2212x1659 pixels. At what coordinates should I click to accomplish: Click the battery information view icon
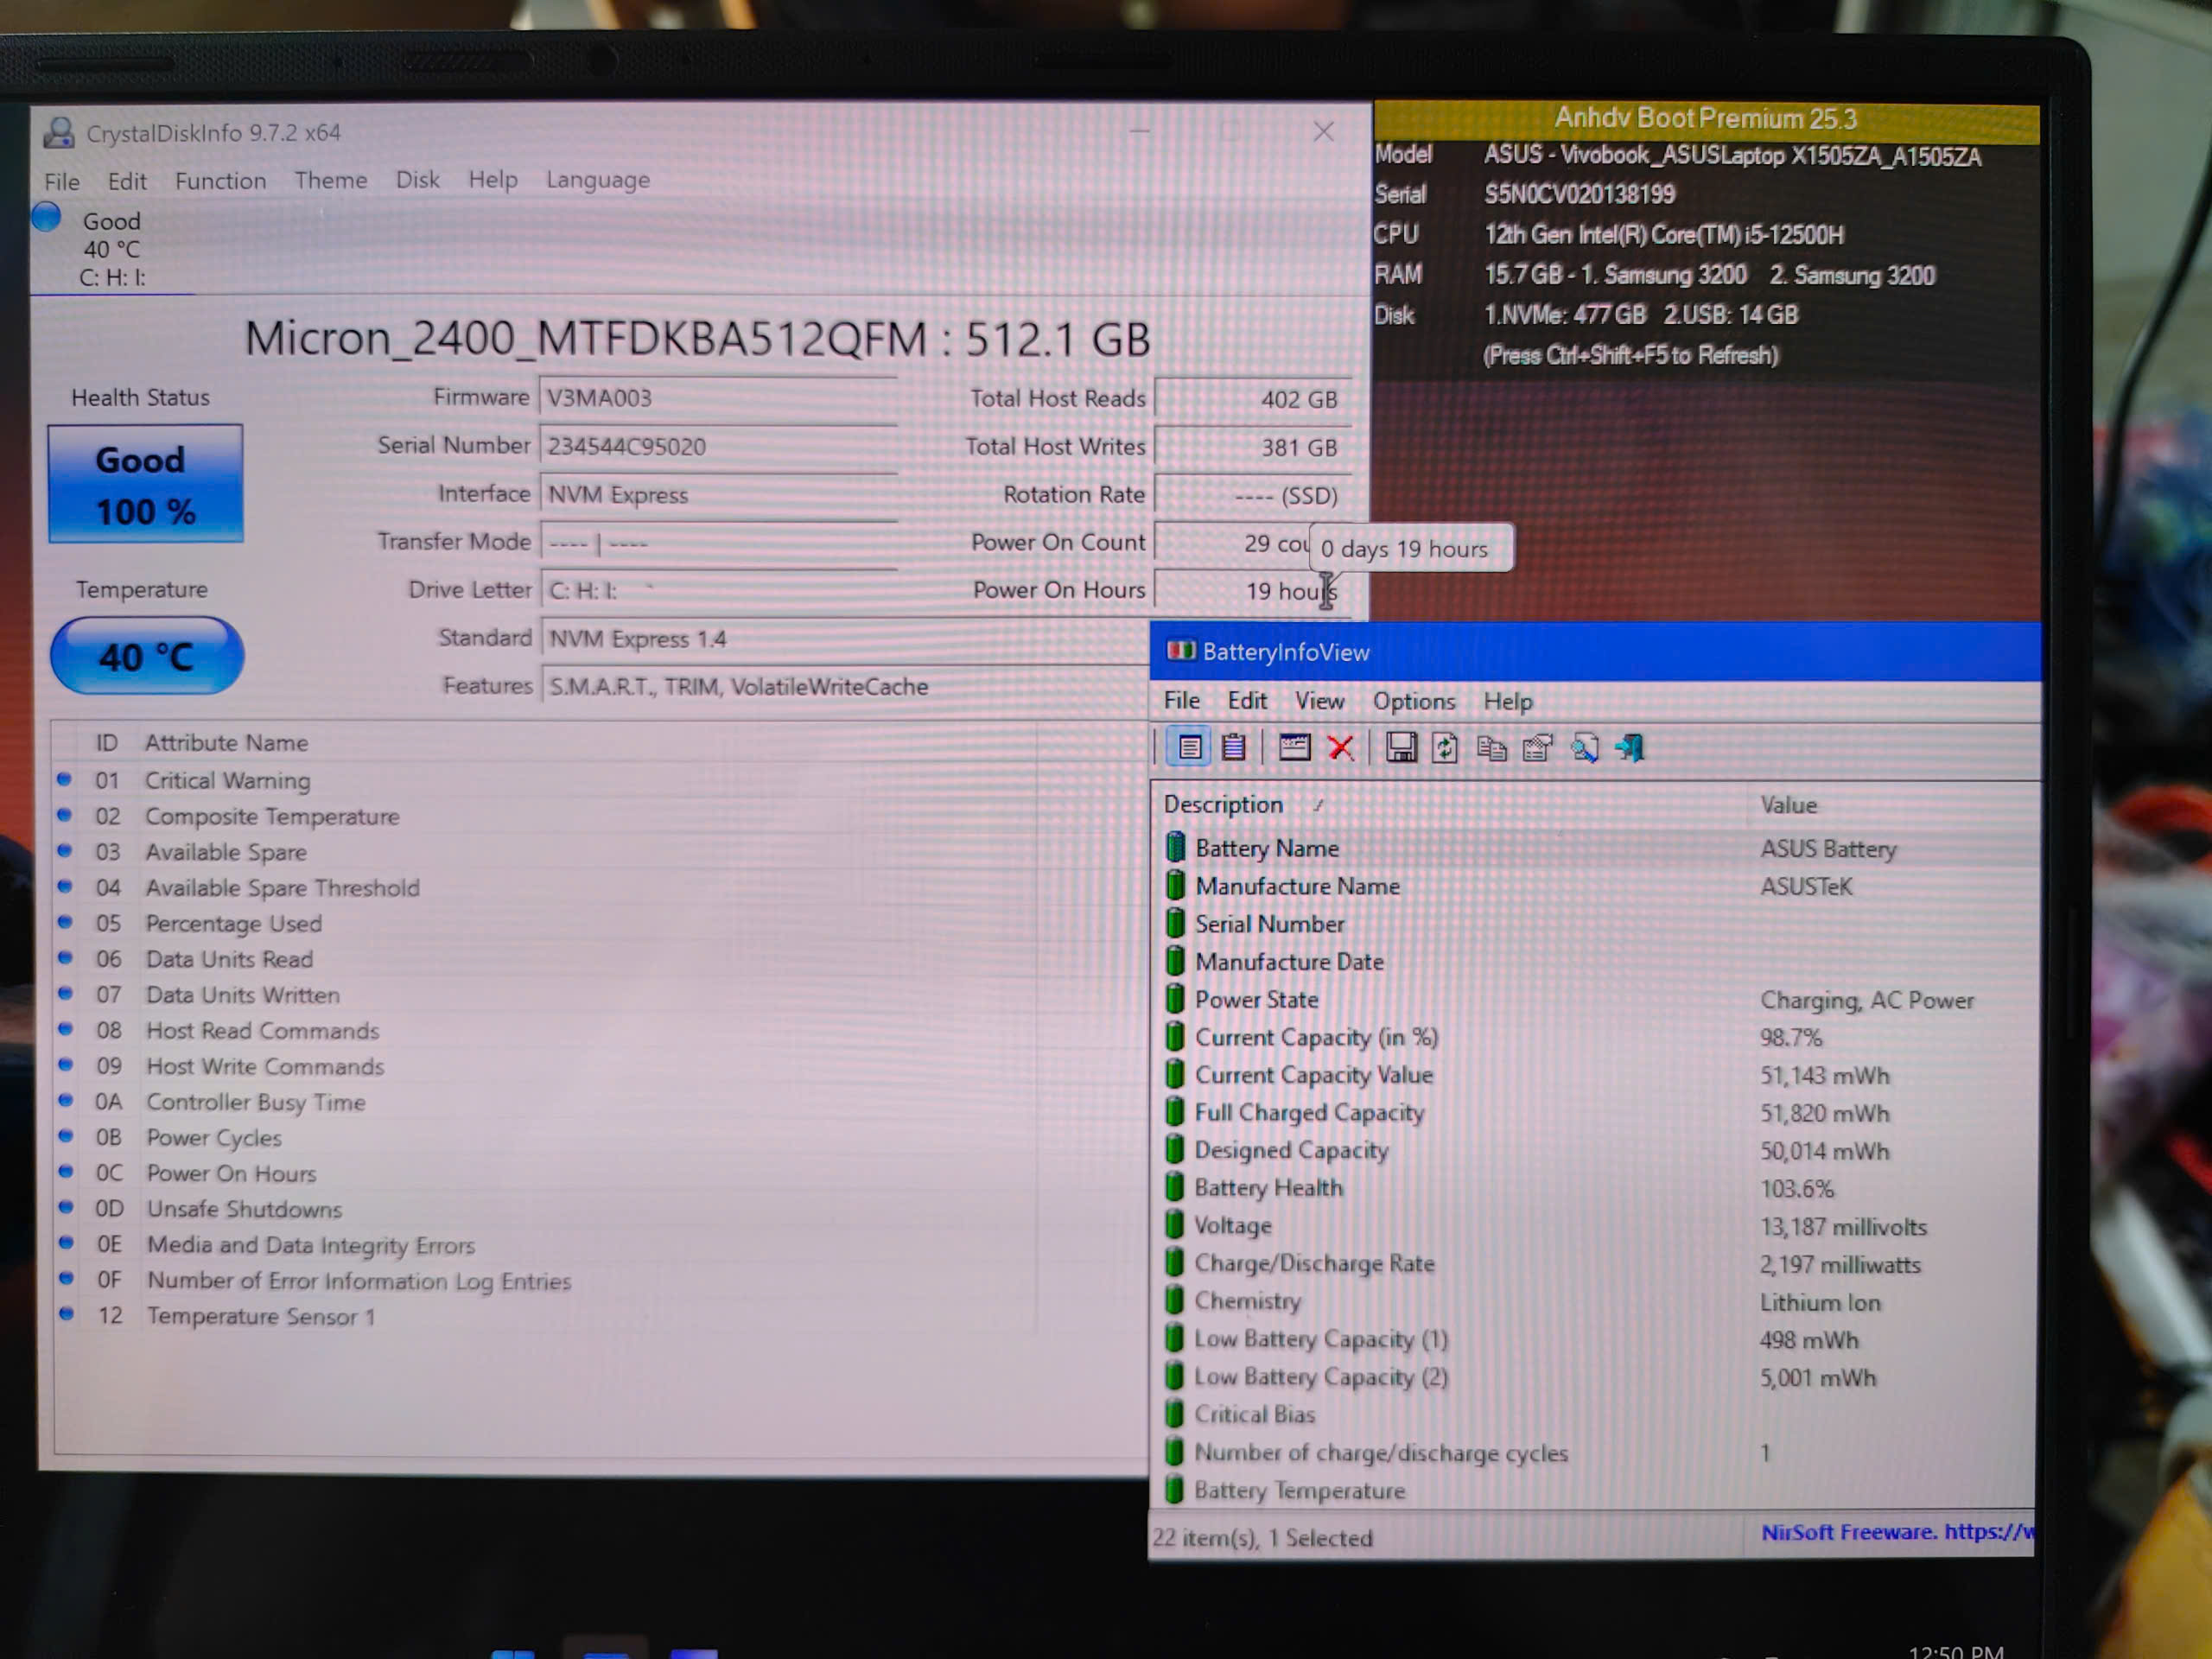pos(1189,747)
